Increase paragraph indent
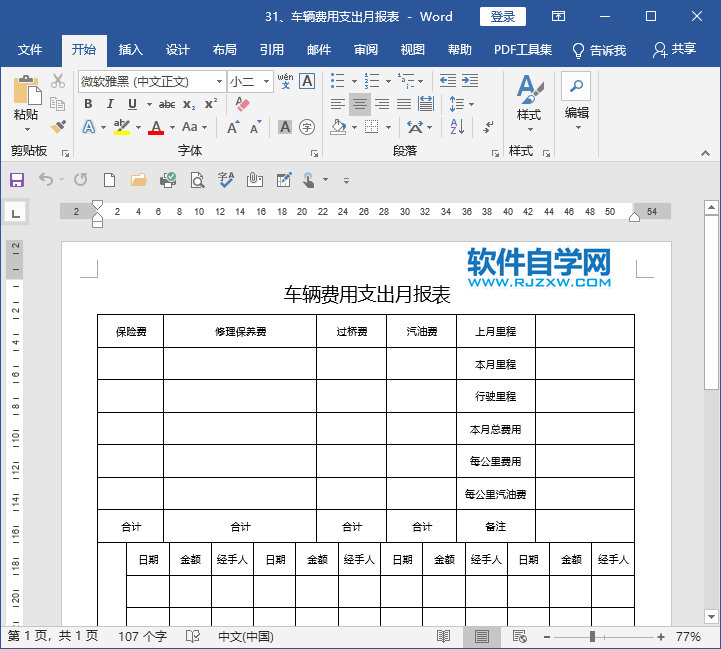Screen dimensions: 721x649 click(470, 81)
